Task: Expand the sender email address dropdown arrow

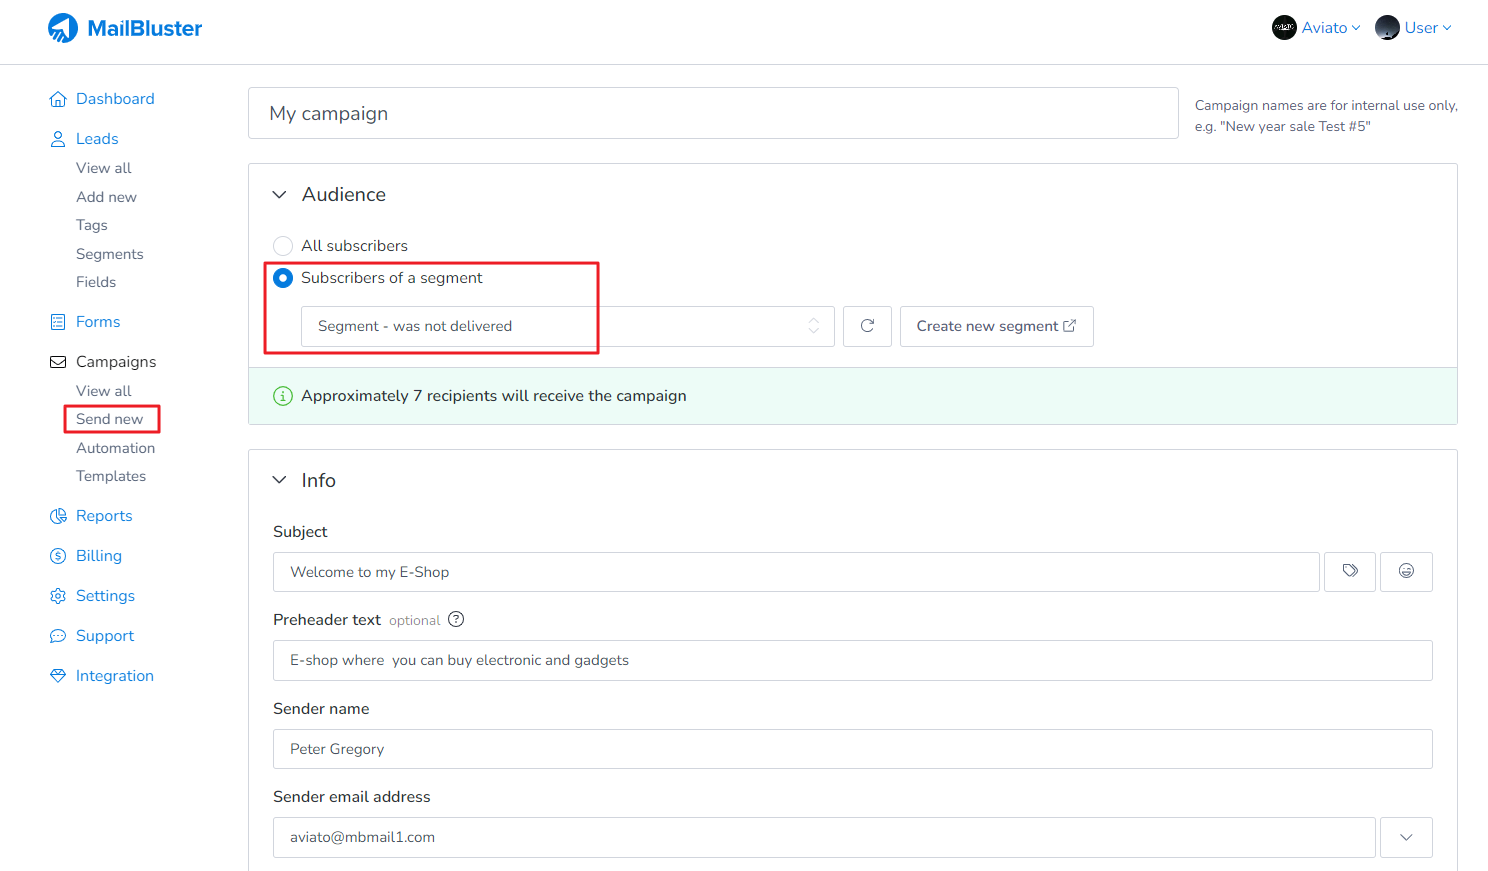Action: [1406, 837]
